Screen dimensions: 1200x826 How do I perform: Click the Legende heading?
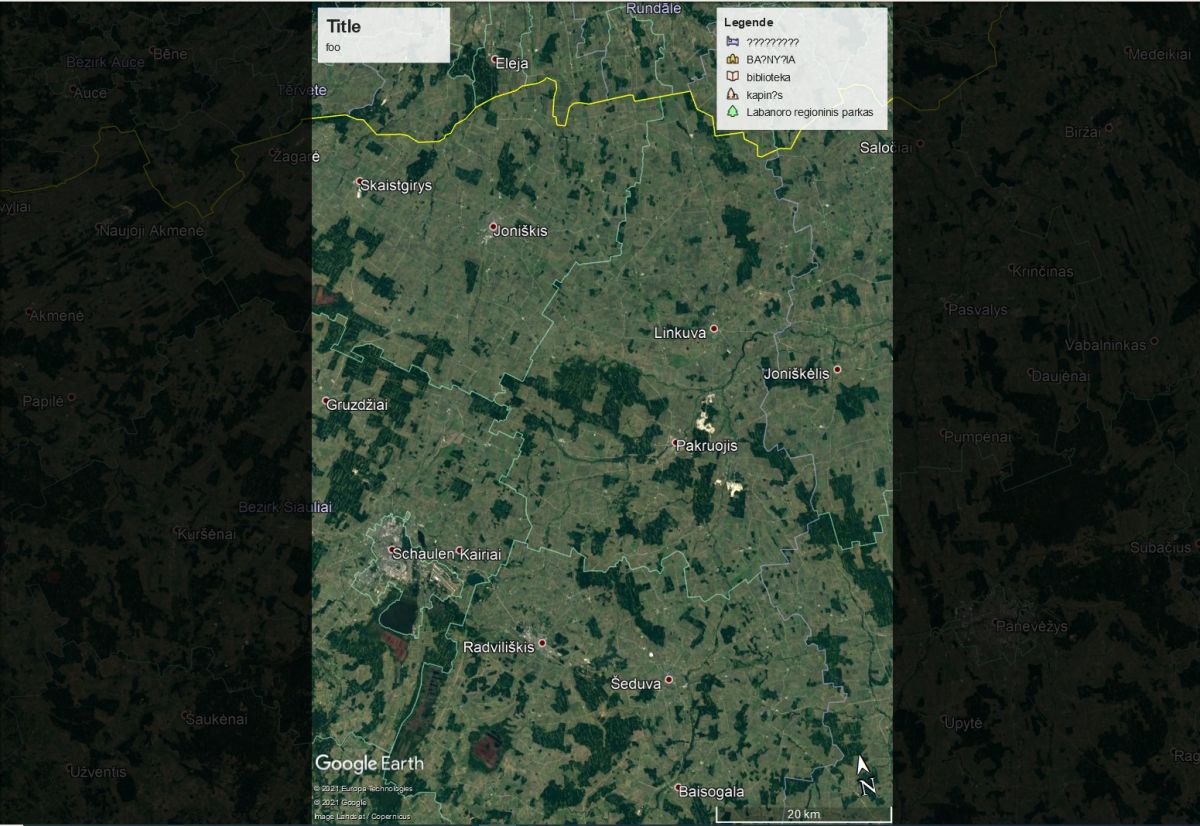coord(749,22)
